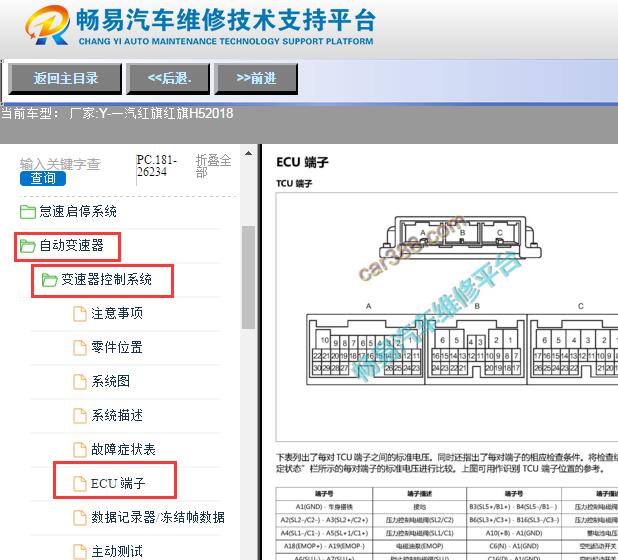Click the 自动变速器 open folder icon

coord(28,246)
